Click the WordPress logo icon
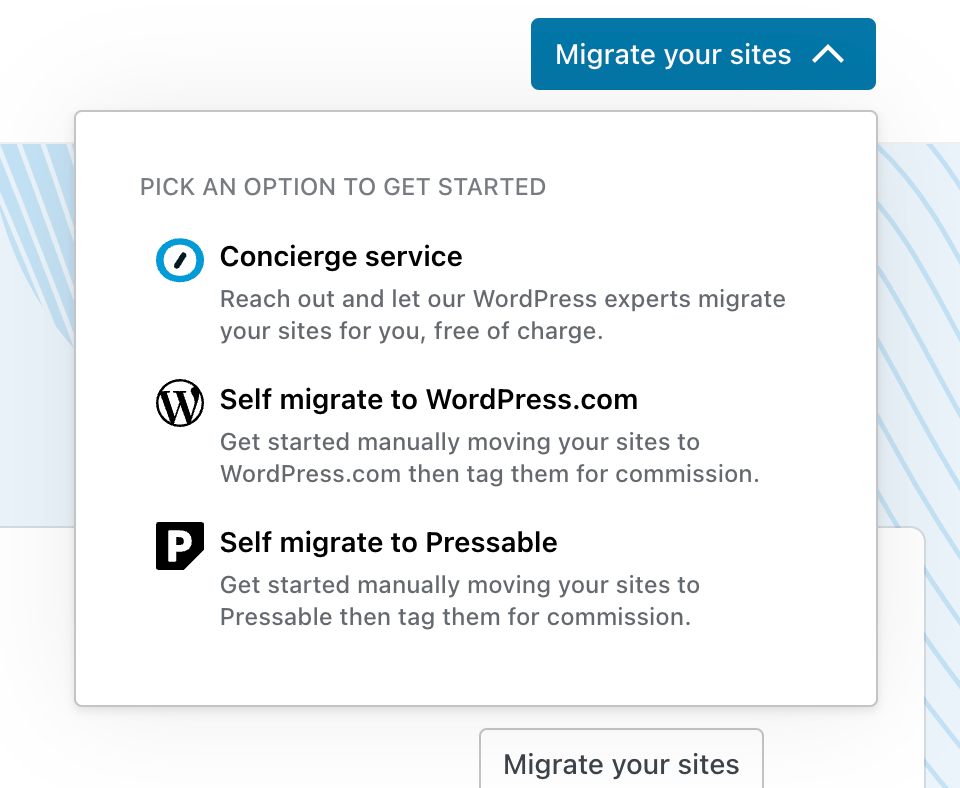This screenshot has height=788, width=960. click(x=180, y=404)
